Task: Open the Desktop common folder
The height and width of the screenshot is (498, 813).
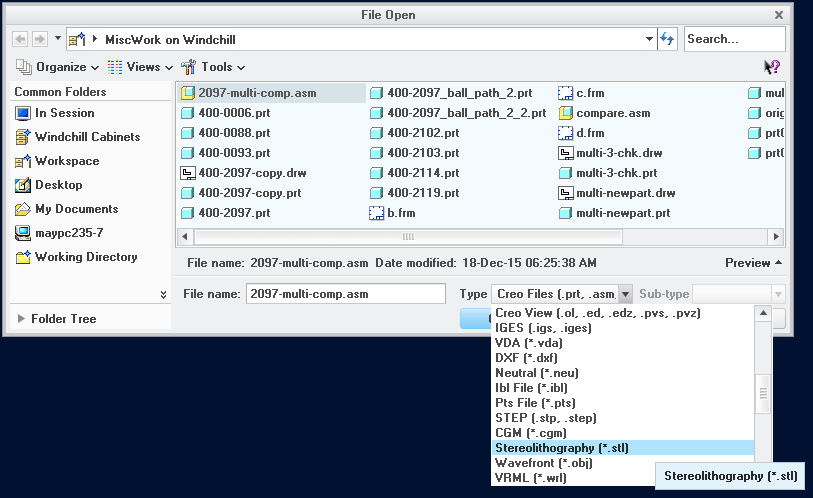Action: 49,185
